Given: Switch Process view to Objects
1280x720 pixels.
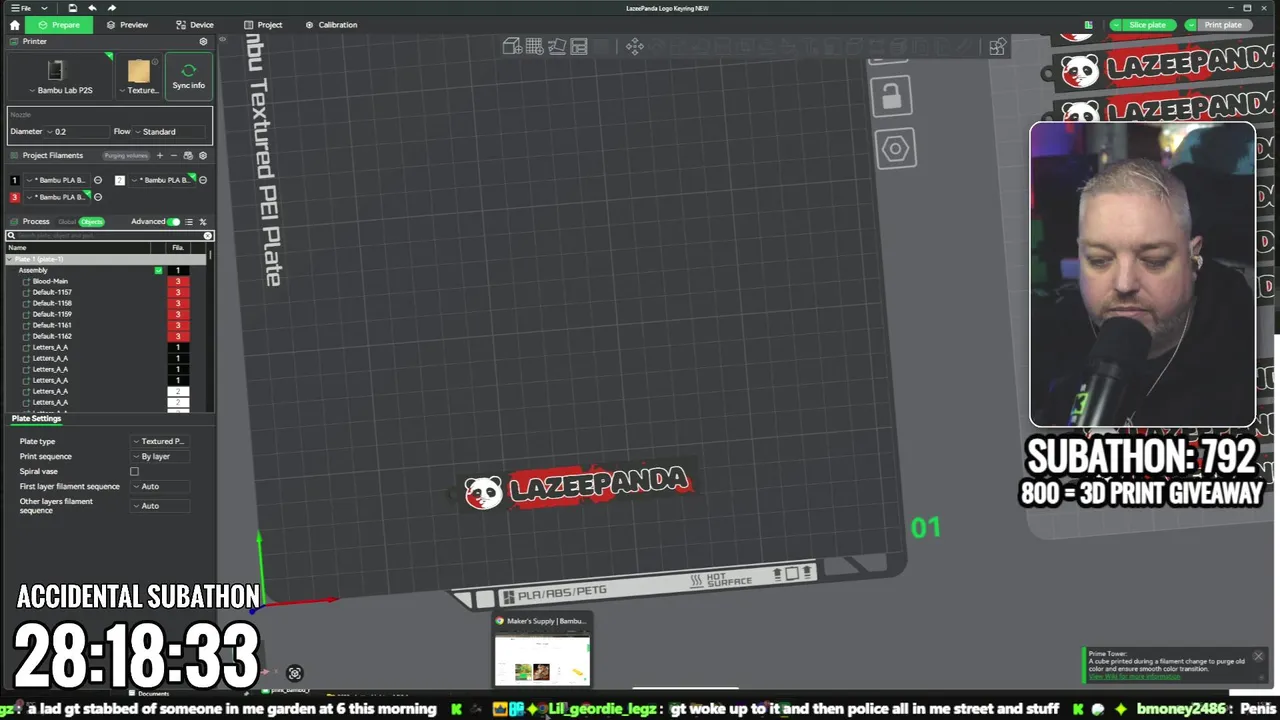Looking at the screenshot, I should point(92,222).
